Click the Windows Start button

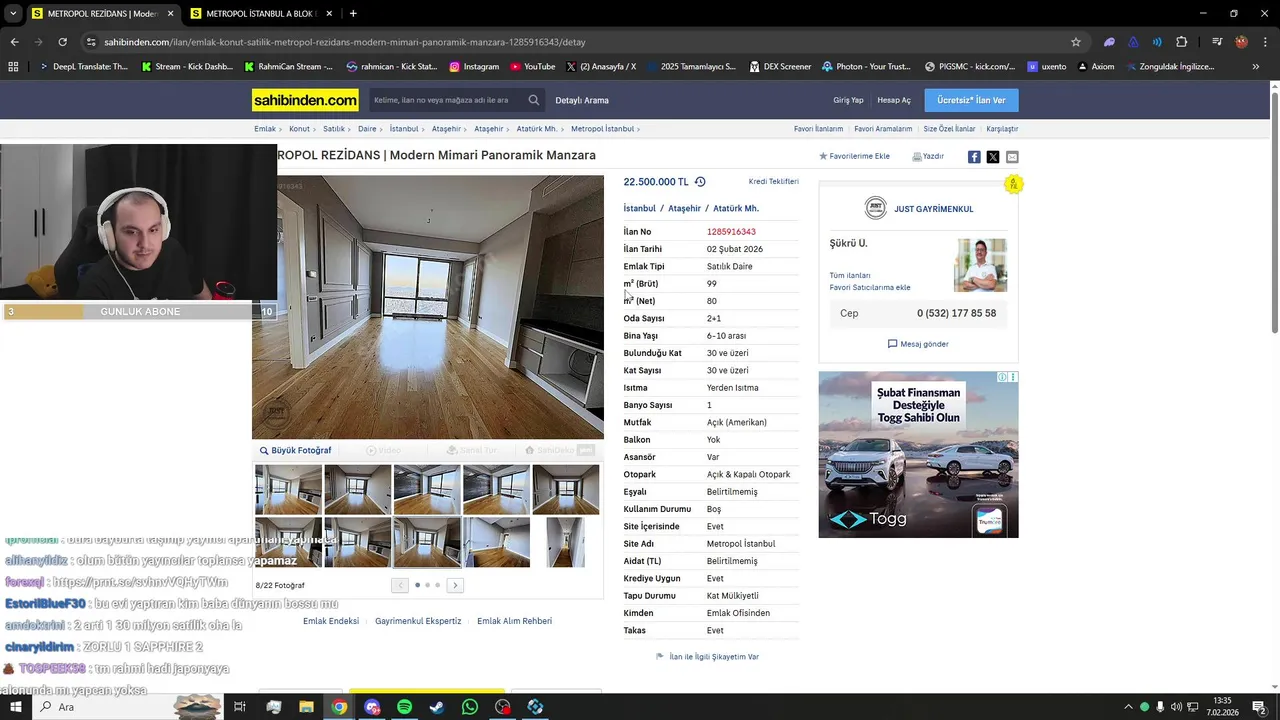pos(17,707)
